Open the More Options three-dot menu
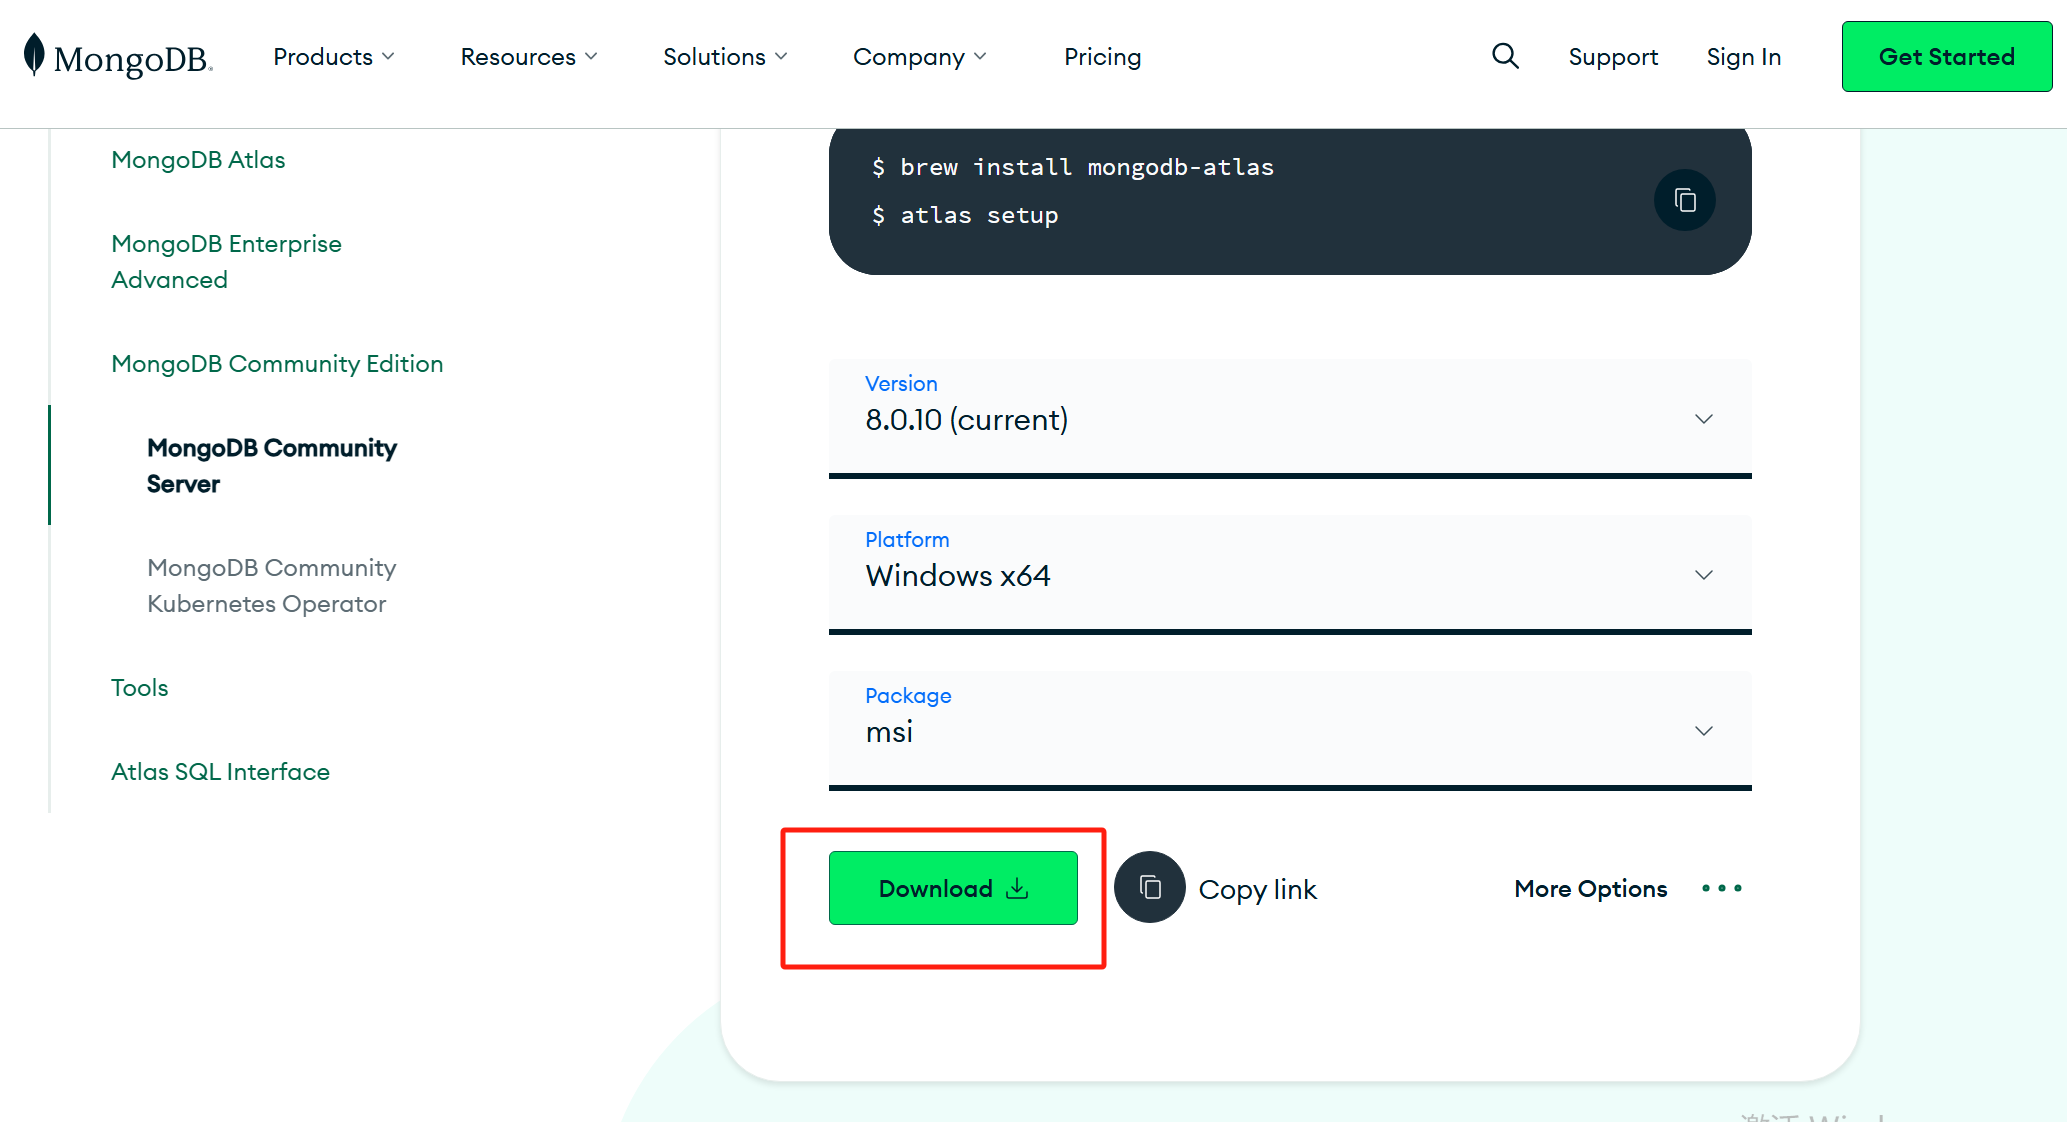This screenshot has height=1122, width=2067. [1721, 888]
